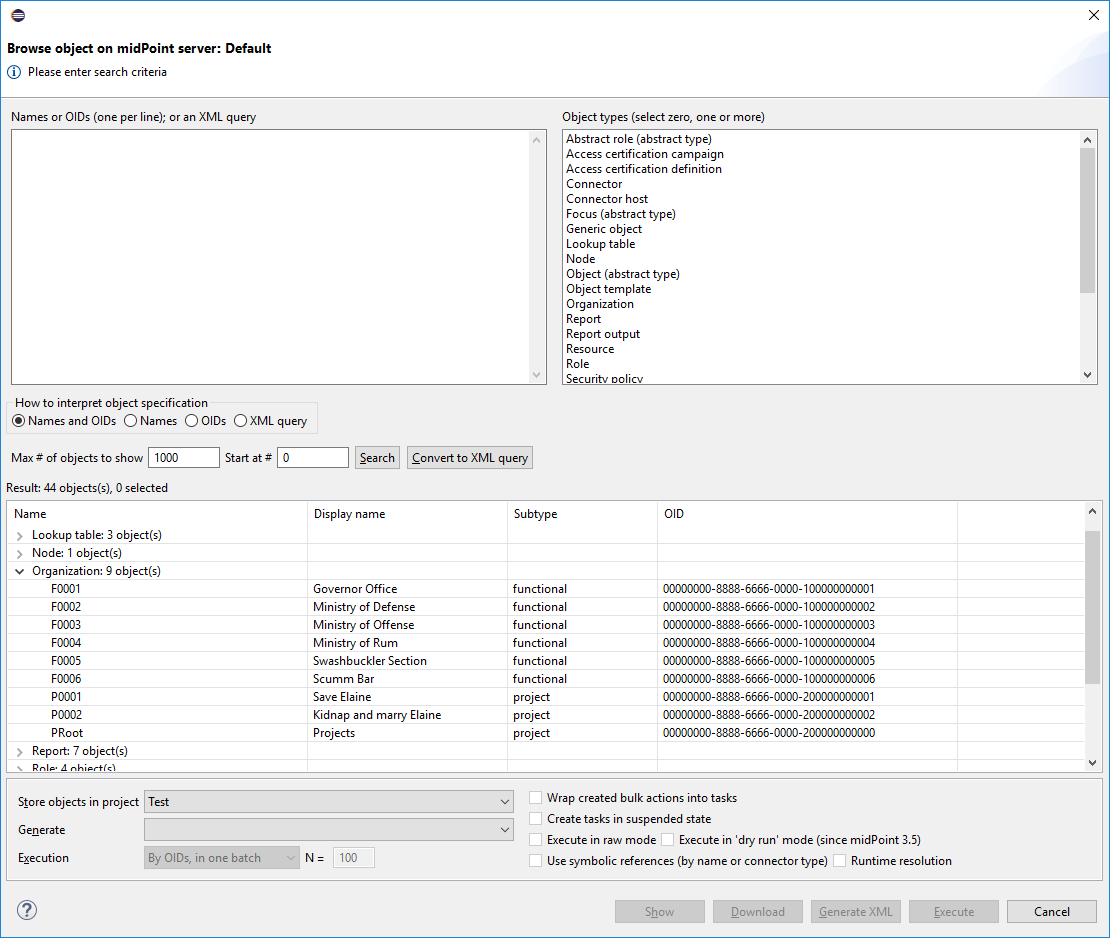Click the Max # of objects field
Image resolution: width=1110 pixels, height=938 pixels.
coord(183,458)
